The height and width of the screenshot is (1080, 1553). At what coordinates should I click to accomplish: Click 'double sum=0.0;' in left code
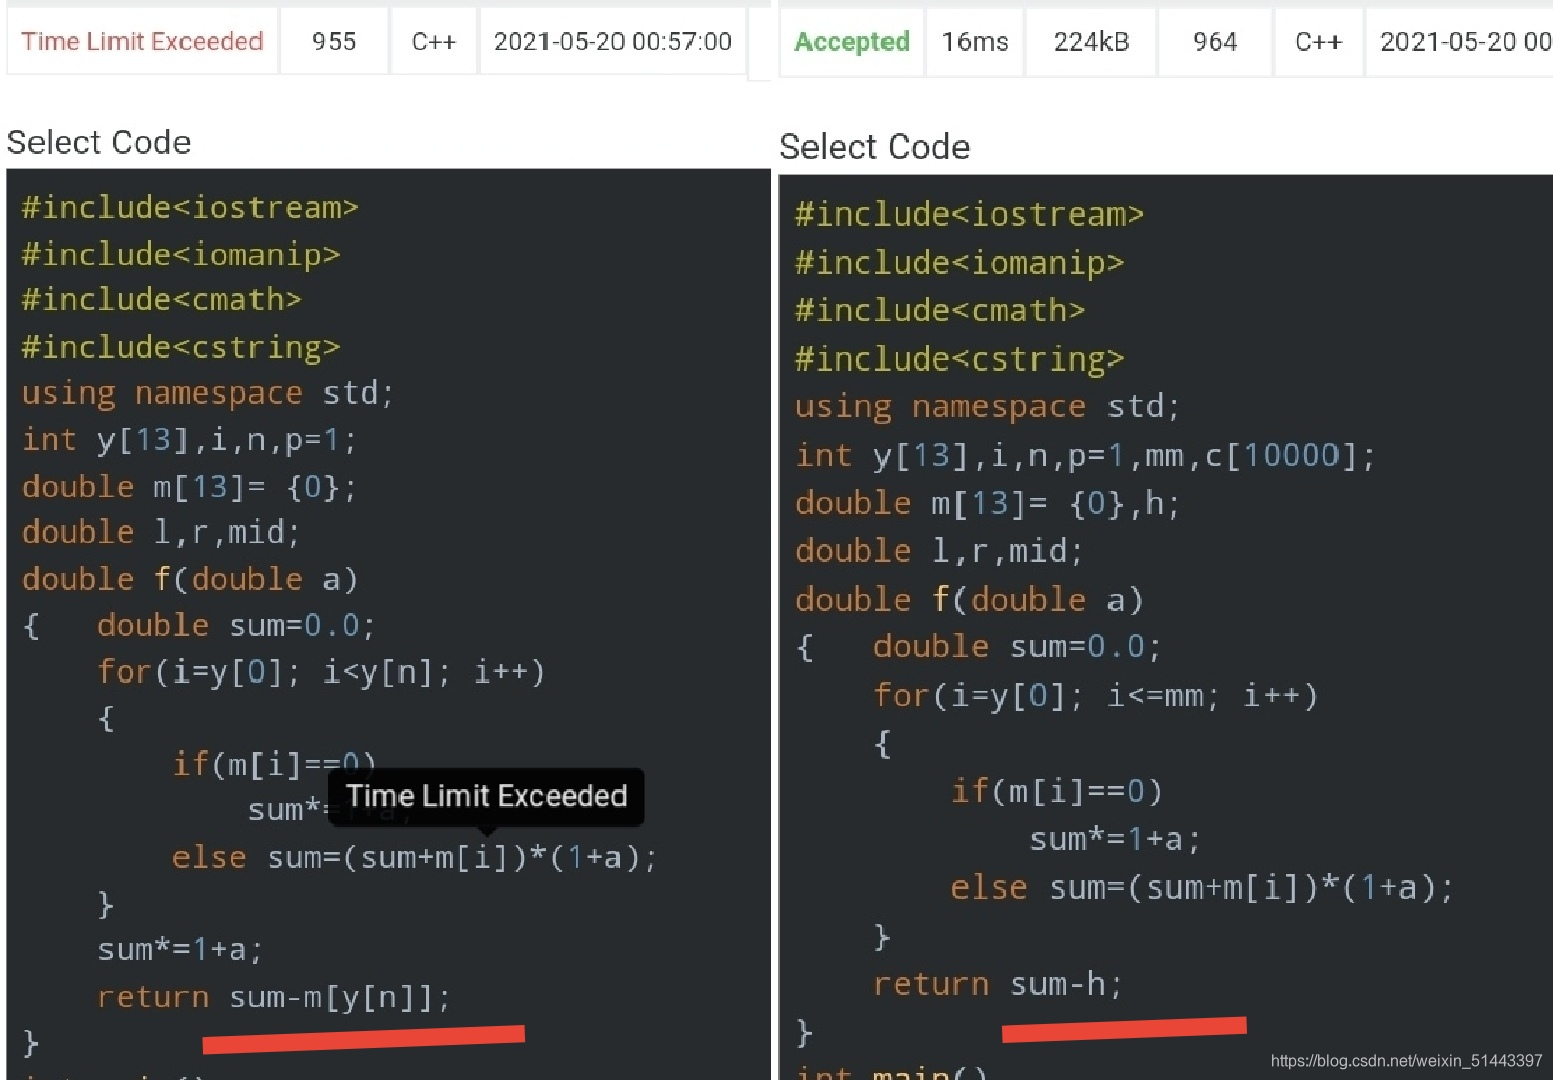pyautogui.click(x=236, y=625)
